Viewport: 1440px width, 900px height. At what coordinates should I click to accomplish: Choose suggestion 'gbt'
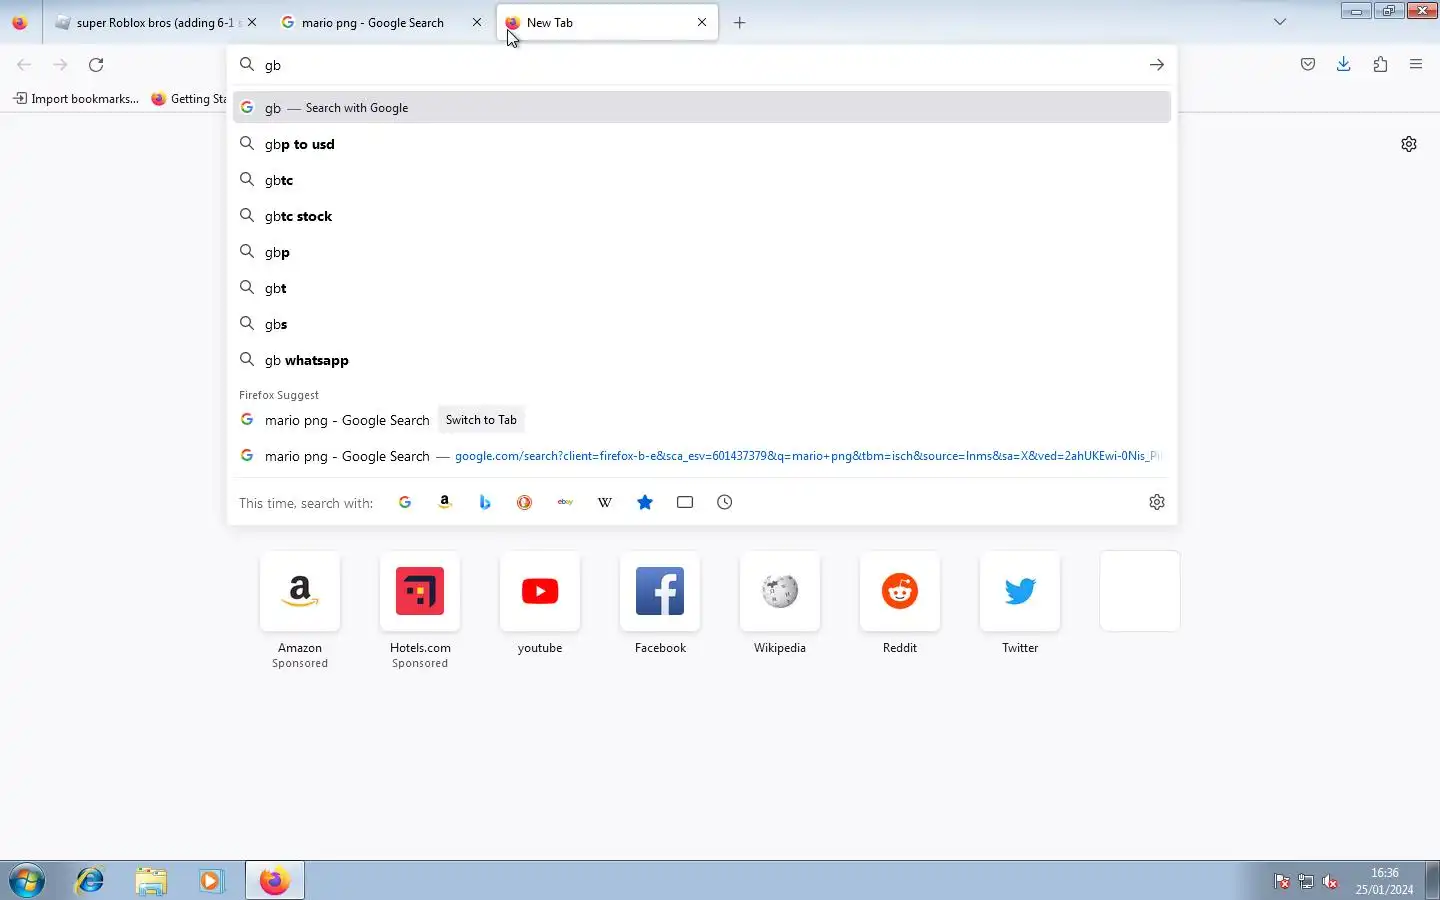pyautogui.click(x=702, y=288)
